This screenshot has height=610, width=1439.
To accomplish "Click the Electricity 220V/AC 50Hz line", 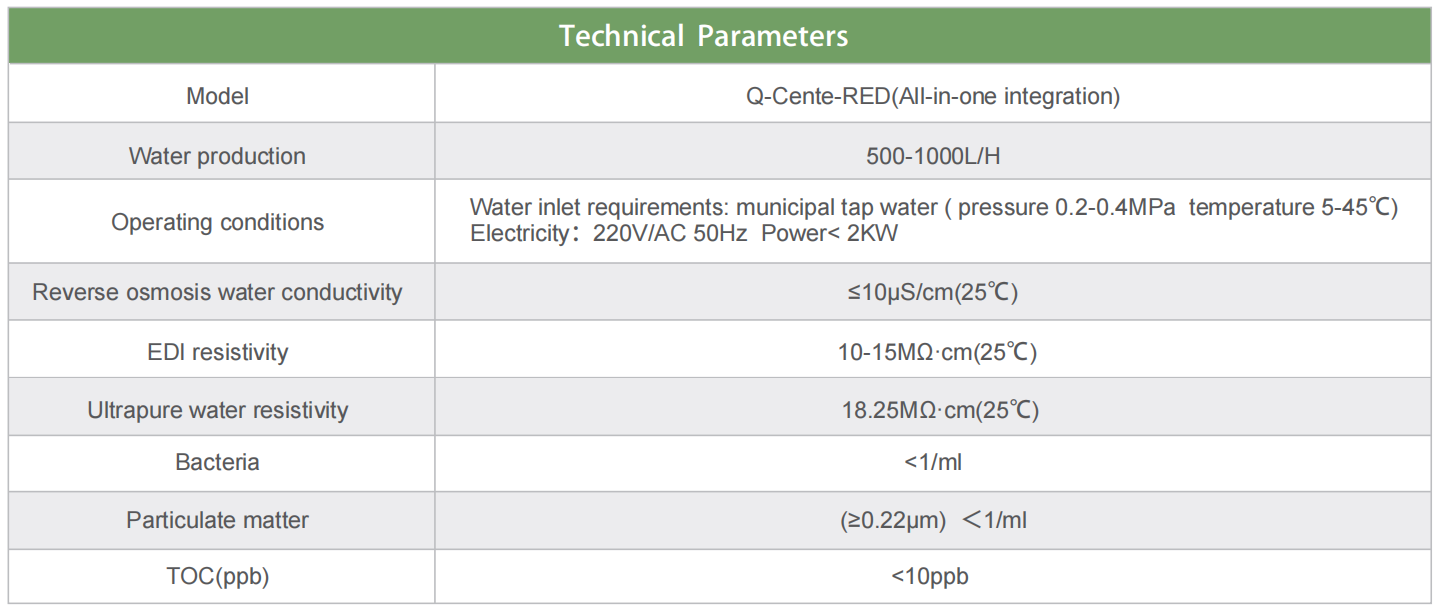I will [x=681, y=234].
